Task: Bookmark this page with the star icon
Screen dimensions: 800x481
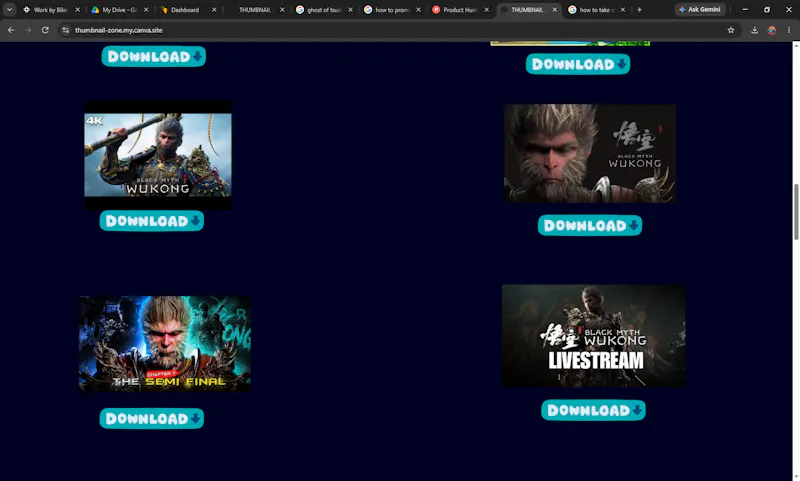Action: (x=731, y=30)
